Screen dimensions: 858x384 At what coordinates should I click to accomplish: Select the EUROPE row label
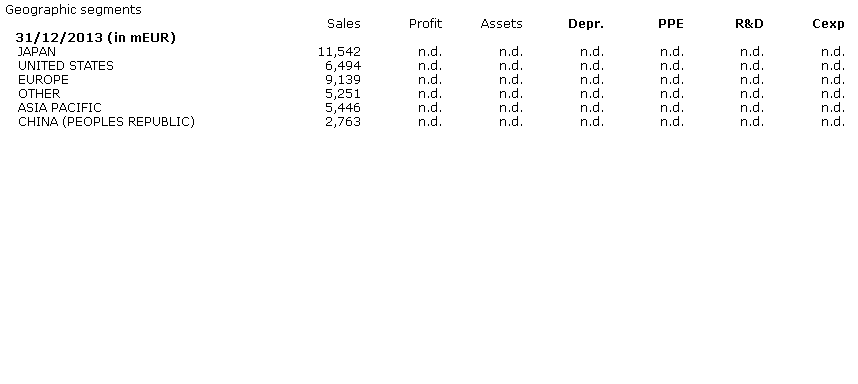(43, 80)
